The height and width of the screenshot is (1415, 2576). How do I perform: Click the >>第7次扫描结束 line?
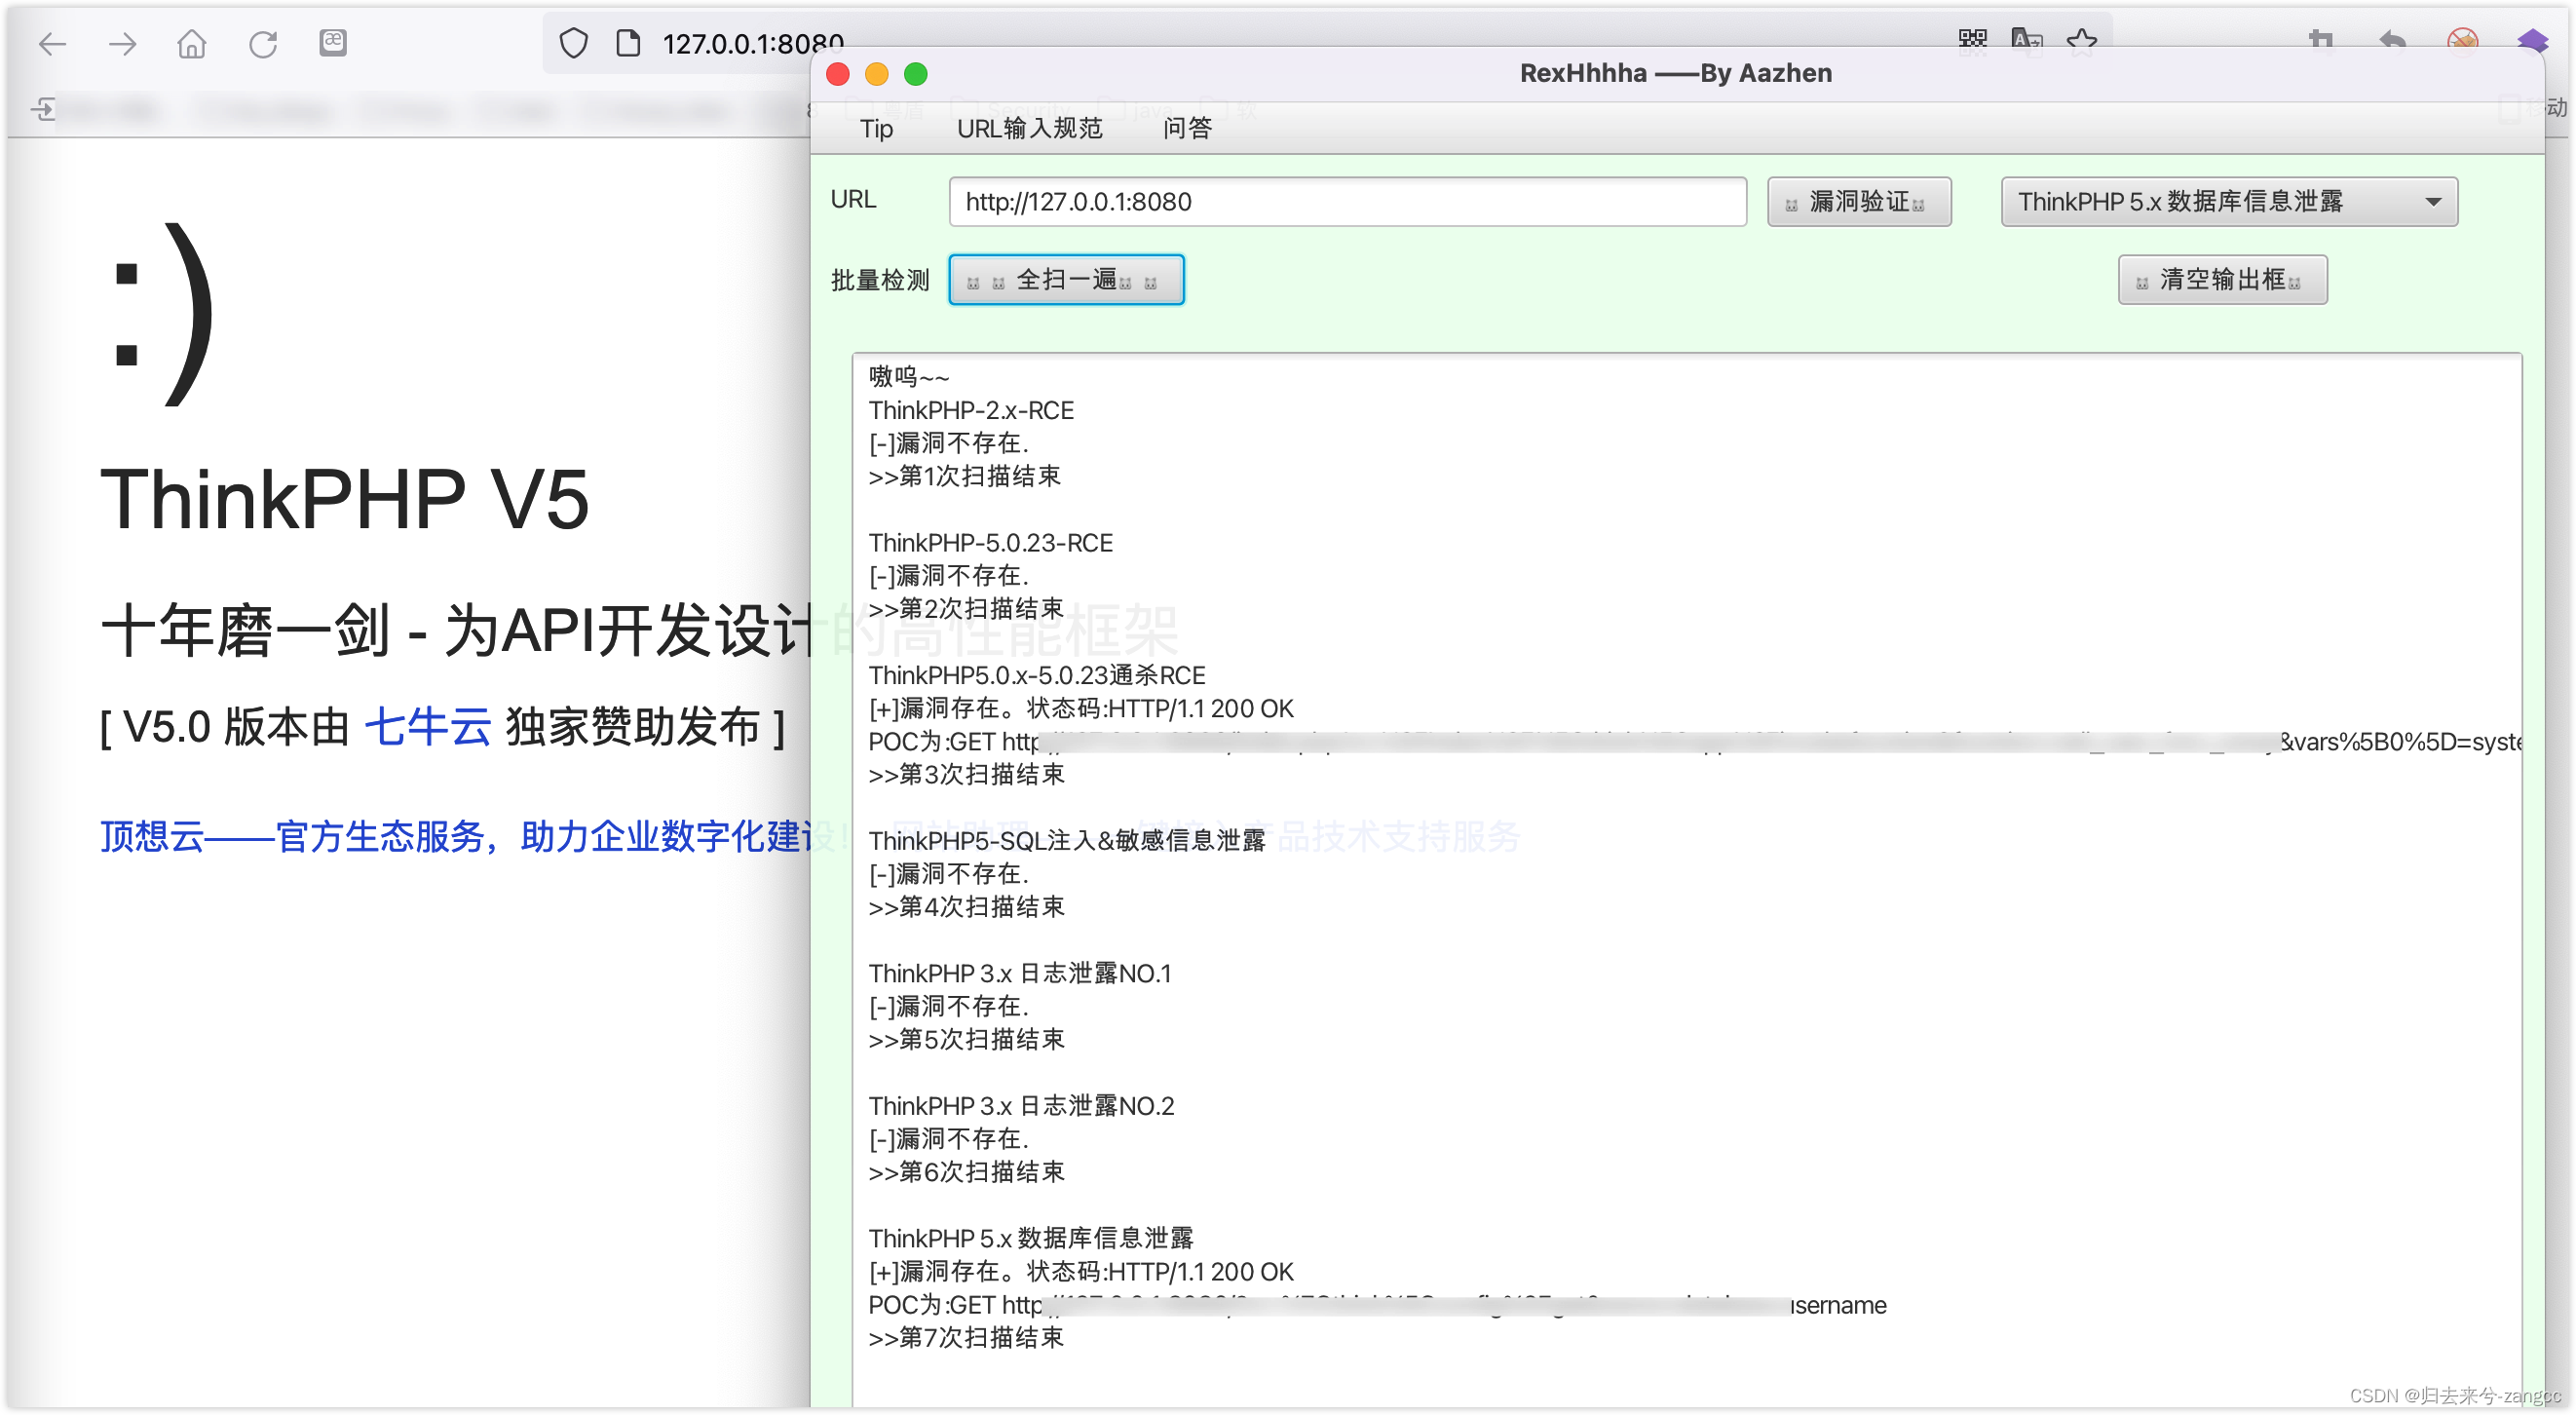click(965, 1338)
